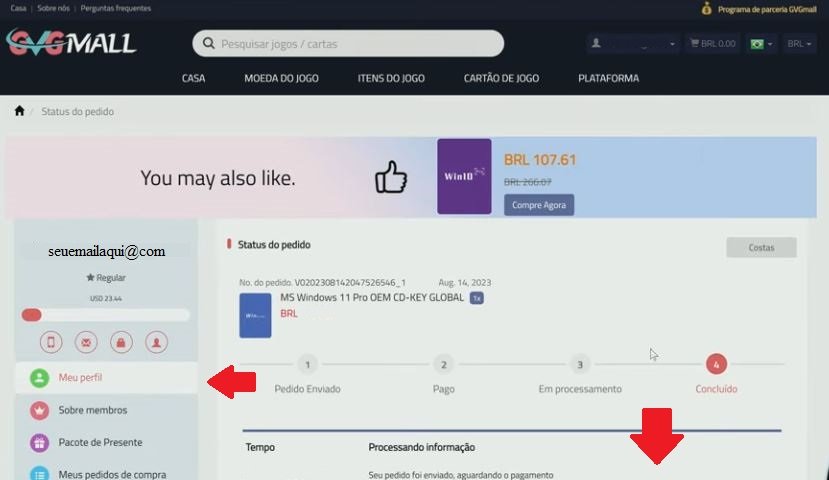Viewport: 829px width, 480px height.
Task: Click the Tempo column header
Action: click(x=260, y=447)
